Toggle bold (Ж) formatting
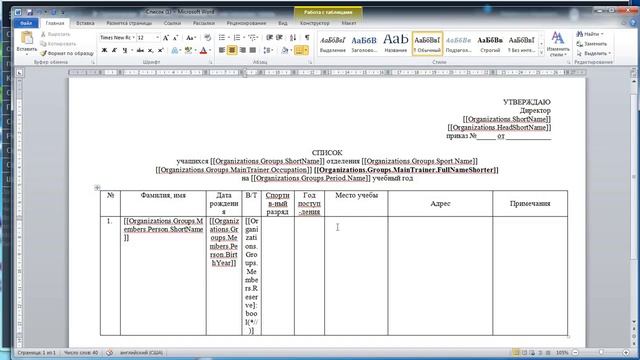 (x=104, y=50)
